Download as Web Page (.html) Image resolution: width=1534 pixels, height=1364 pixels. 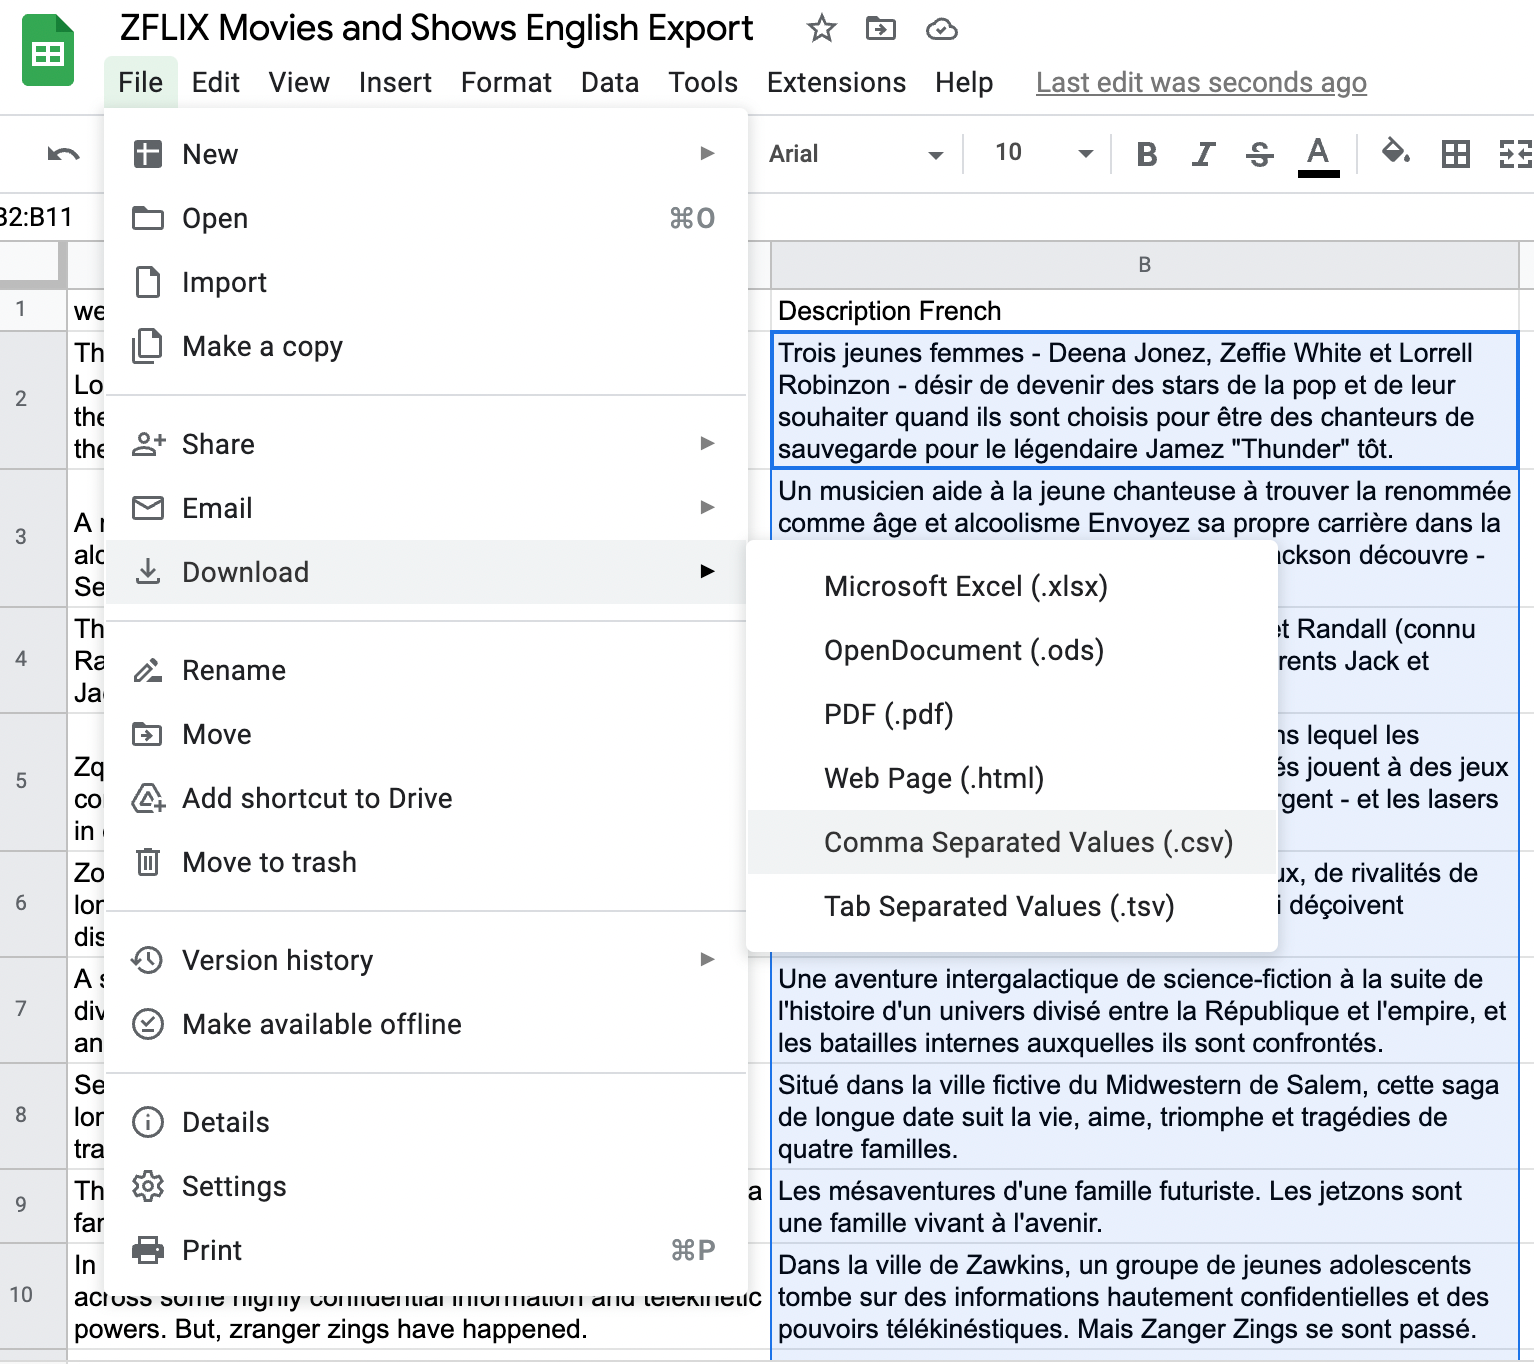point(1012,778)
